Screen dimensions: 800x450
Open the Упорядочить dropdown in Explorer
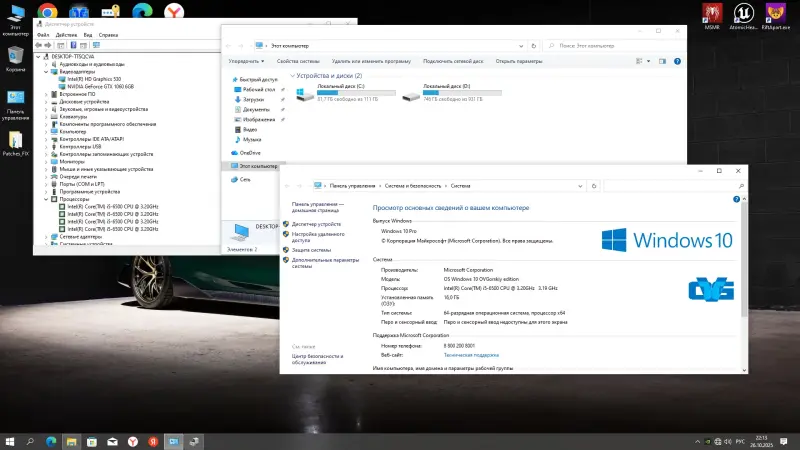pyautogui.click(x=246, y=61)
